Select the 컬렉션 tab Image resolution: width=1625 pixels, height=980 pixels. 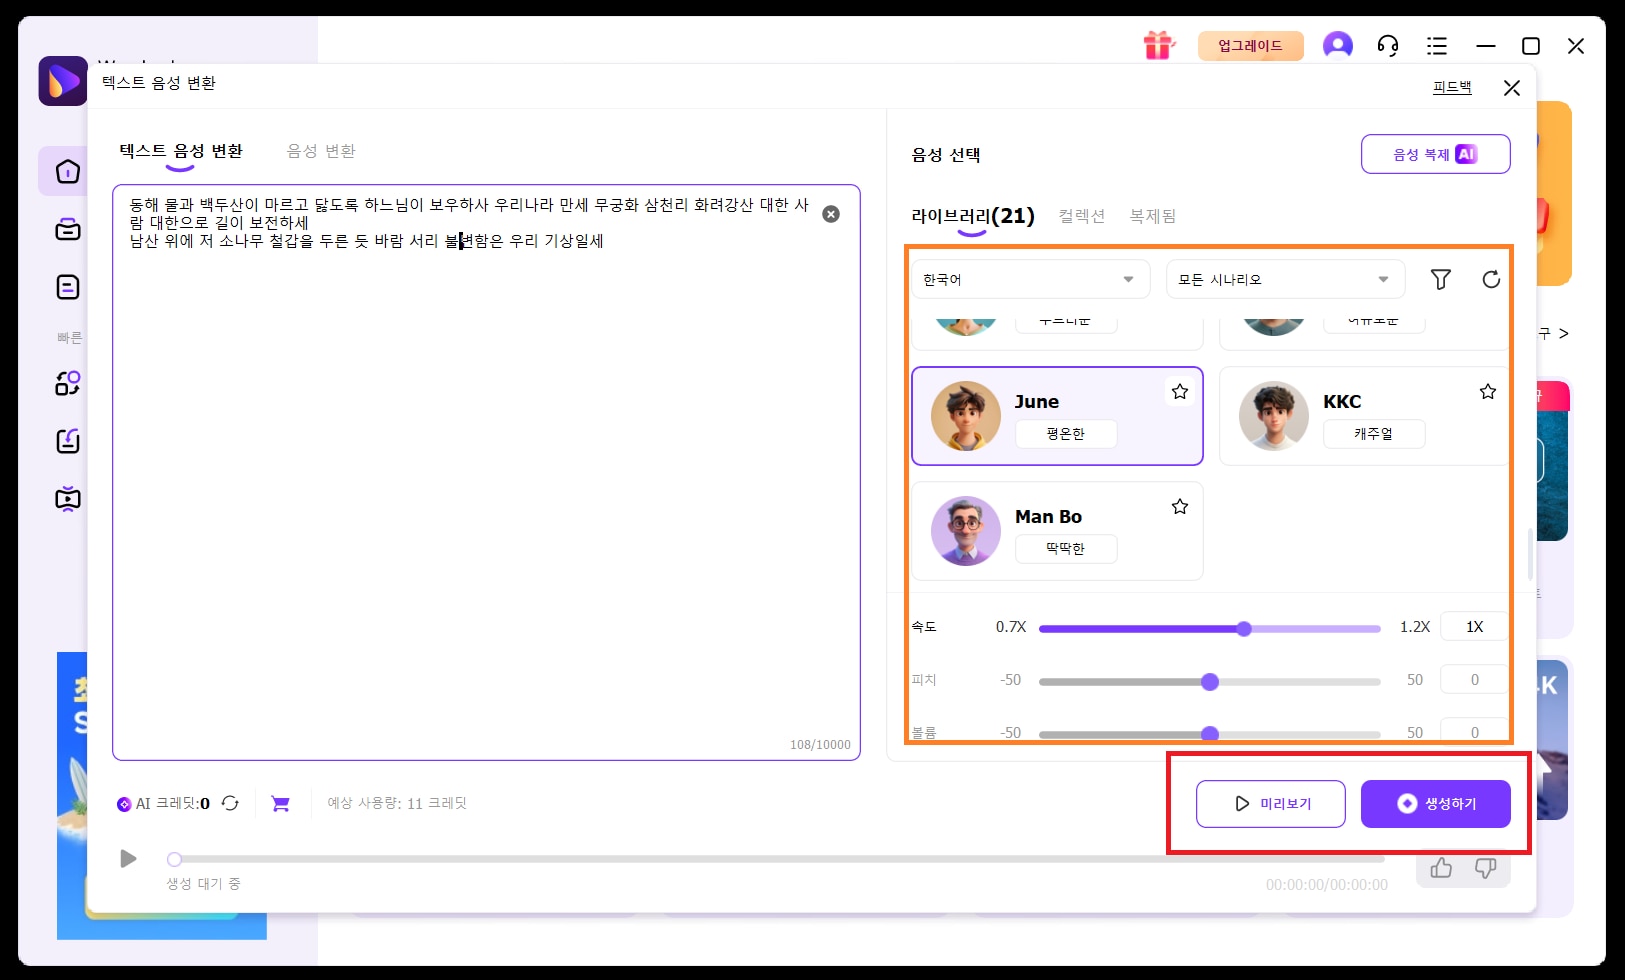(x=1082, y=216)
